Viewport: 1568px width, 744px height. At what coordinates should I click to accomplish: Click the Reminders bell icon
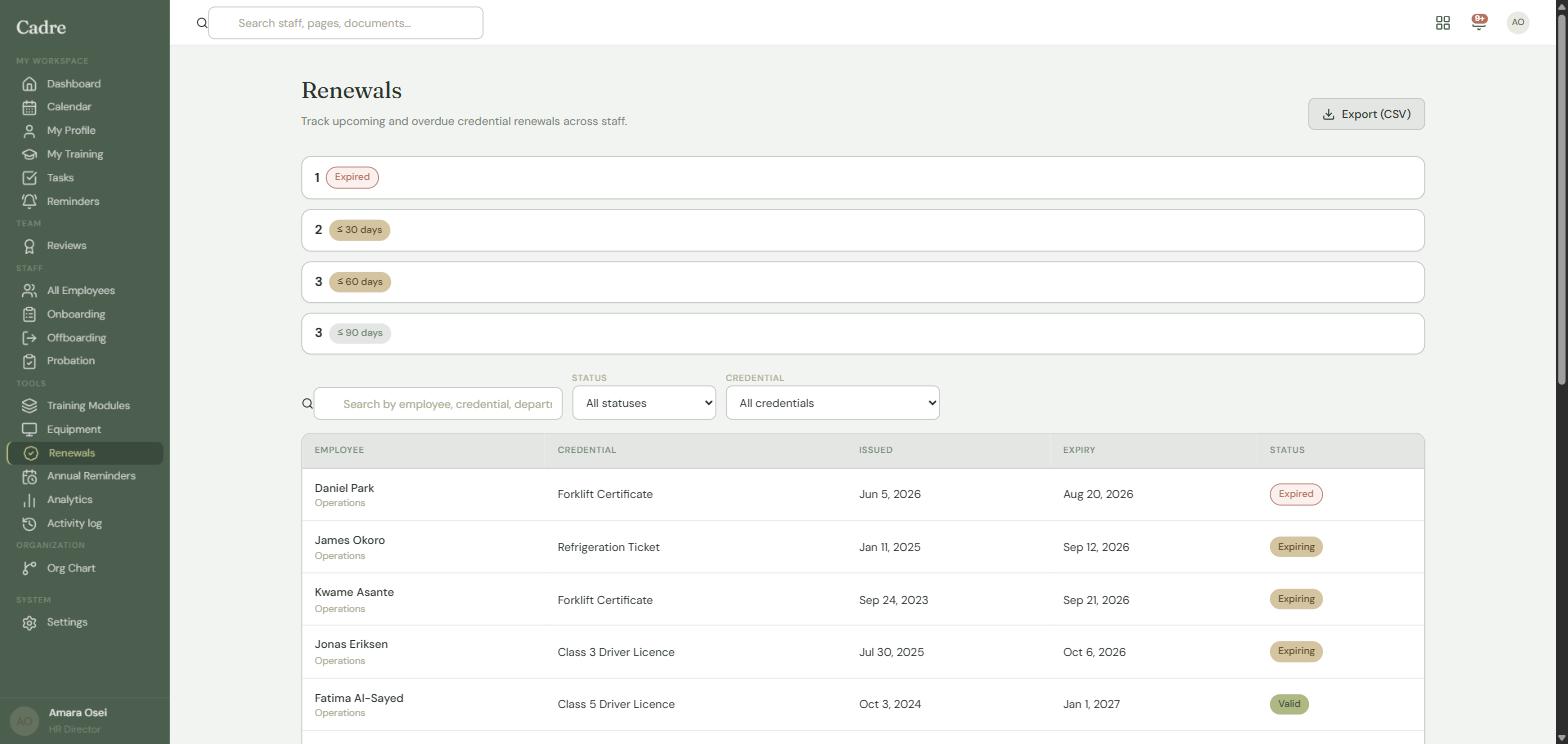point(29,201)
